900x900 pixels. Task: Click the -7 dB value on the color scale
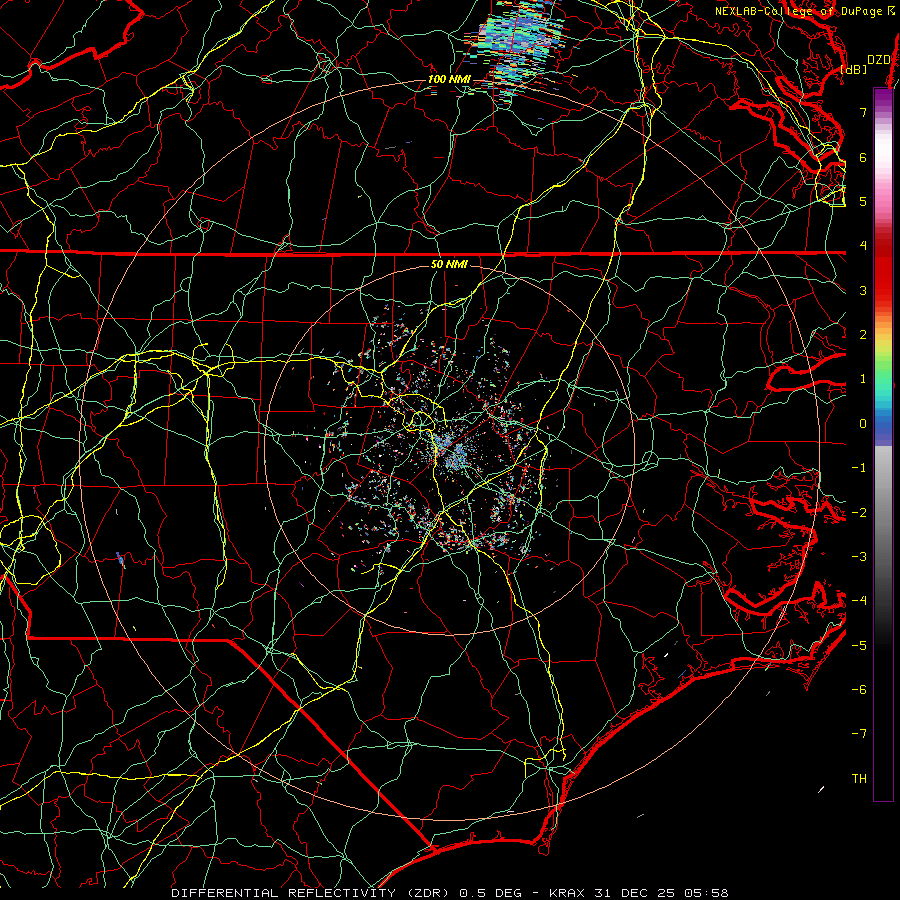859,734
